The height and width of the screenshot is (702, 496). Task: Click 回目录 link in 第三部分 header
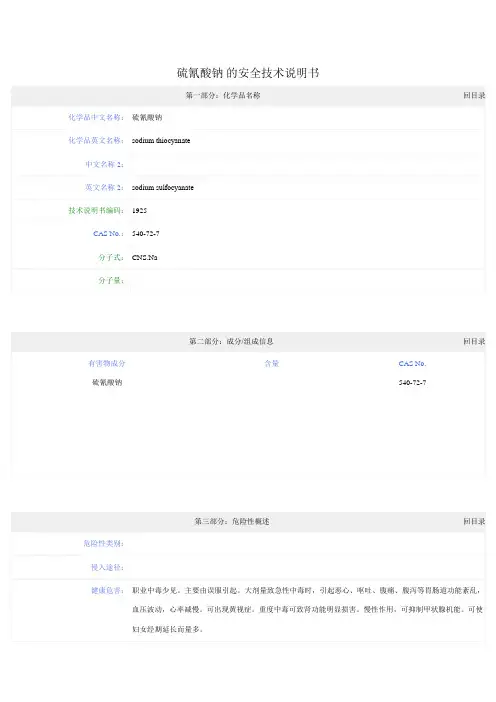[474, 521]
